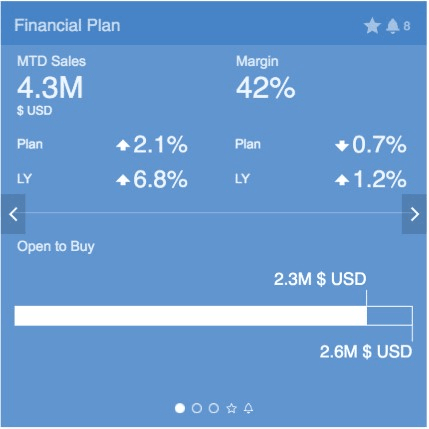Select the second page indicator dot
Image resolution: width=429 pixels, height=429 pixels.
197,408
